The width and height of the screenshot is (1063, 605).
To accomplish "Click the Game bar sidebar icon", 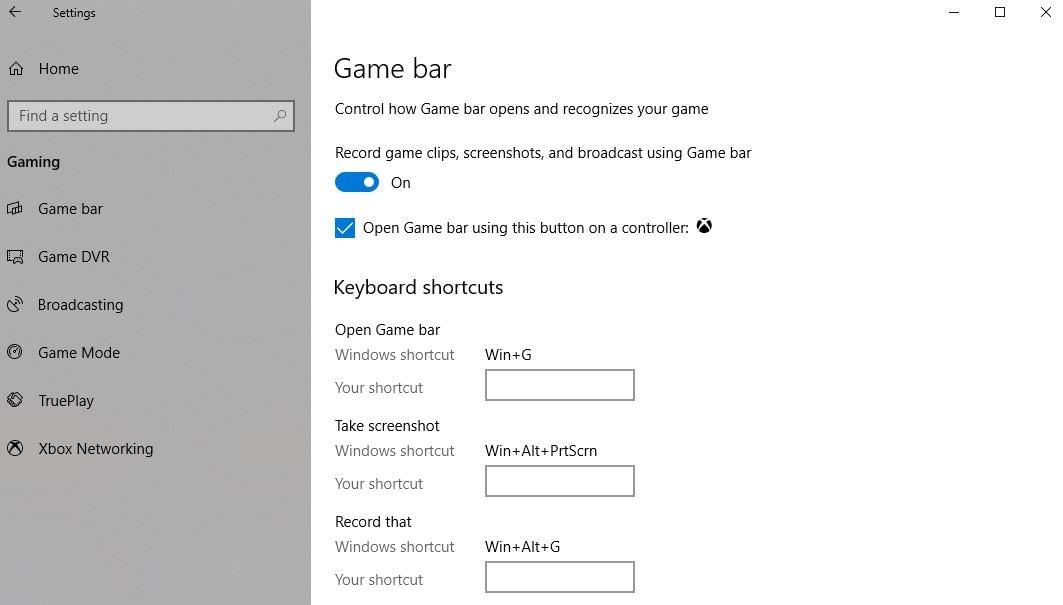I will tap(15, 209).
